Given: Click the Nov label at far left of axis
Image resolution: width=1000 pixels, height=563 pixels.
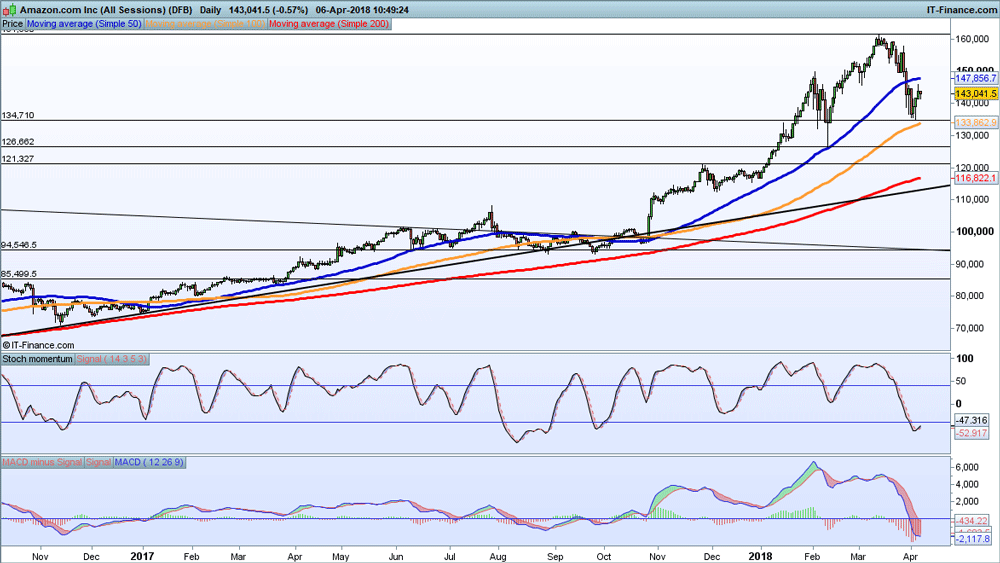Looking at the screenshot, I should [40, 557].
